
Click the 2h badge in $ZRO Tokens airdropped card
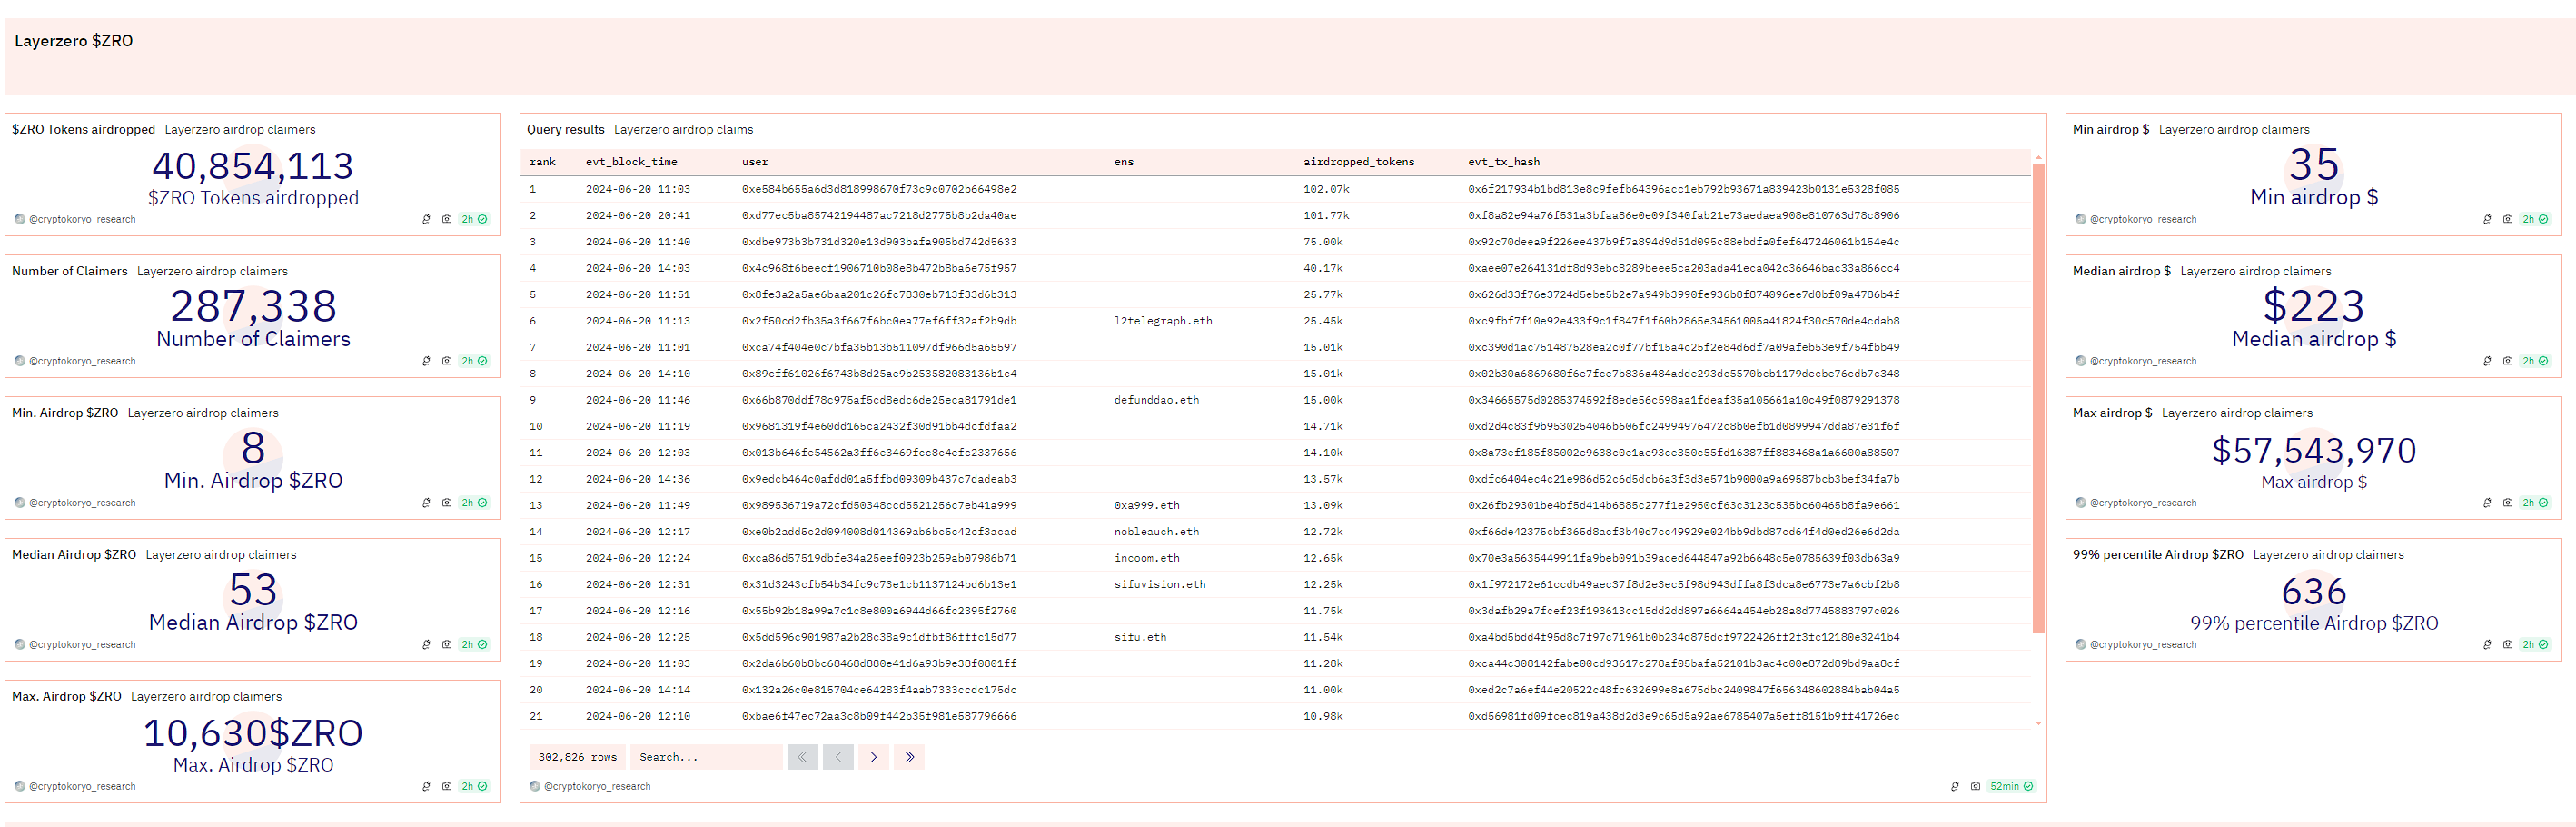coord(474,219)
